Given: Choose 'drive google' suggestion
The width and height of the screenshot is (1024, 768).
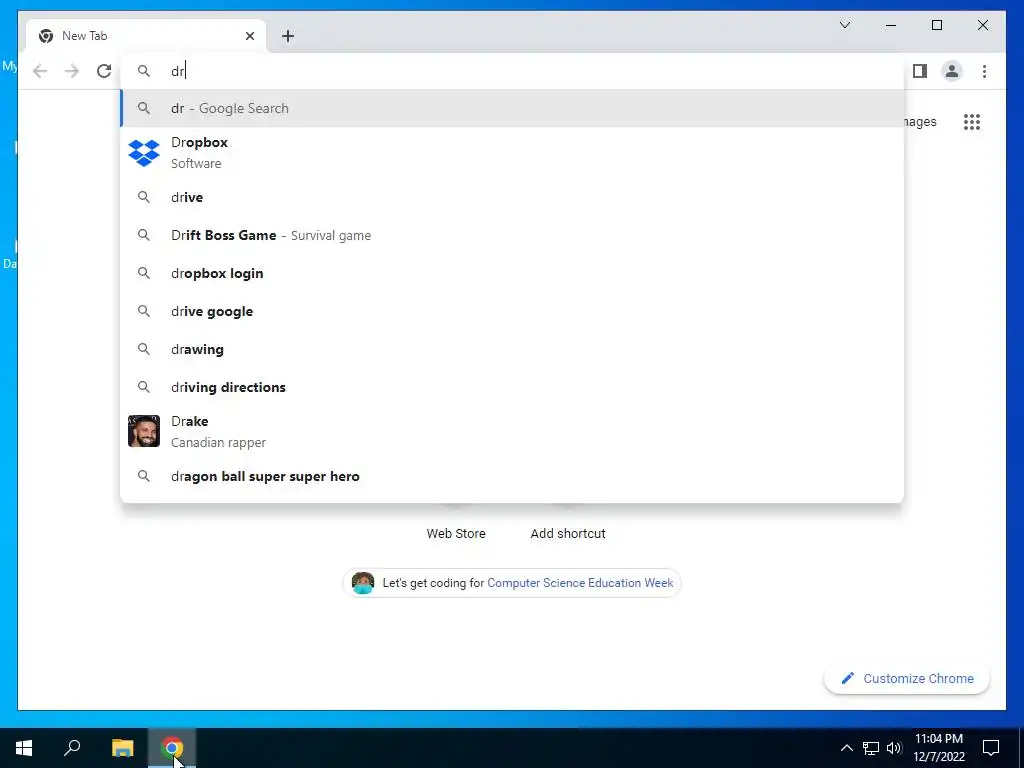Looking at the screenshot, I should pyautogui.click(x=512, y=312).
